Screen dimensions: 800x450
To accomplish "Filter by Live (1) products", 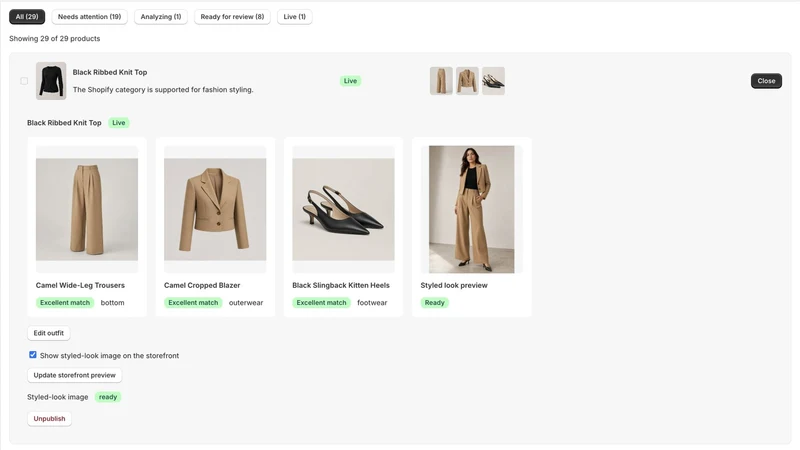I will [x=294, y=17].
